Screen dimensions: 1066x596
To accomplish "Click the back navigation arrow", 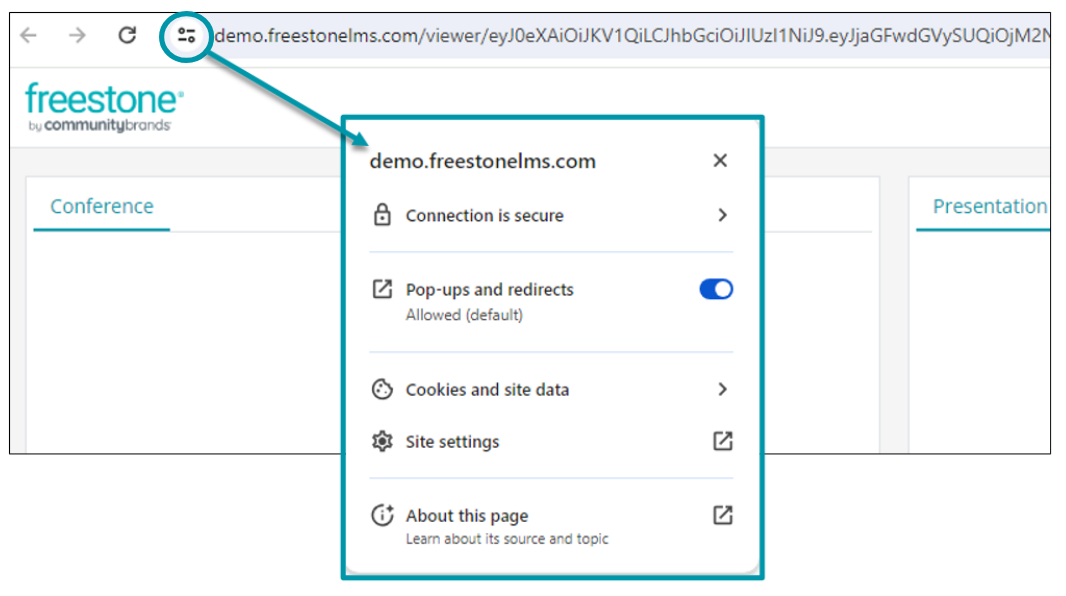I will [28, 34].
